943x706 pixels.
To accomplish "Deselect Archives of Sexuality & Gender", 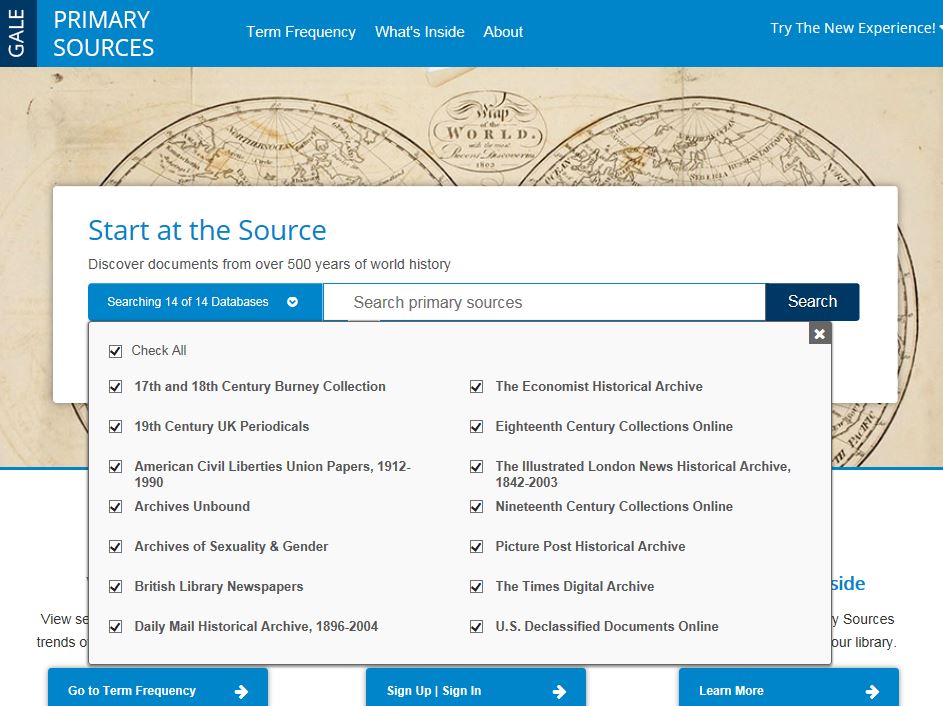I will click(x=116, y=547).
